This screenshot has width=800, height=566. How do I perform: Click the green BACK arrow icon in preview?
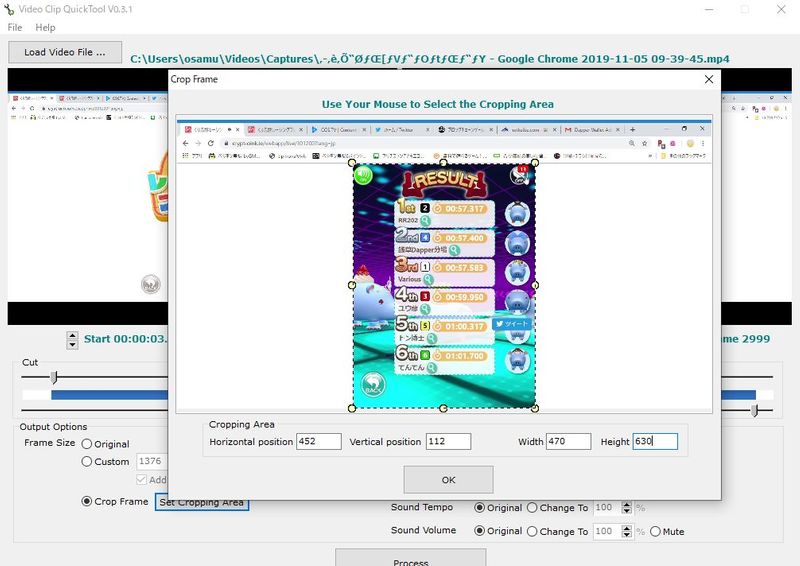372,386
